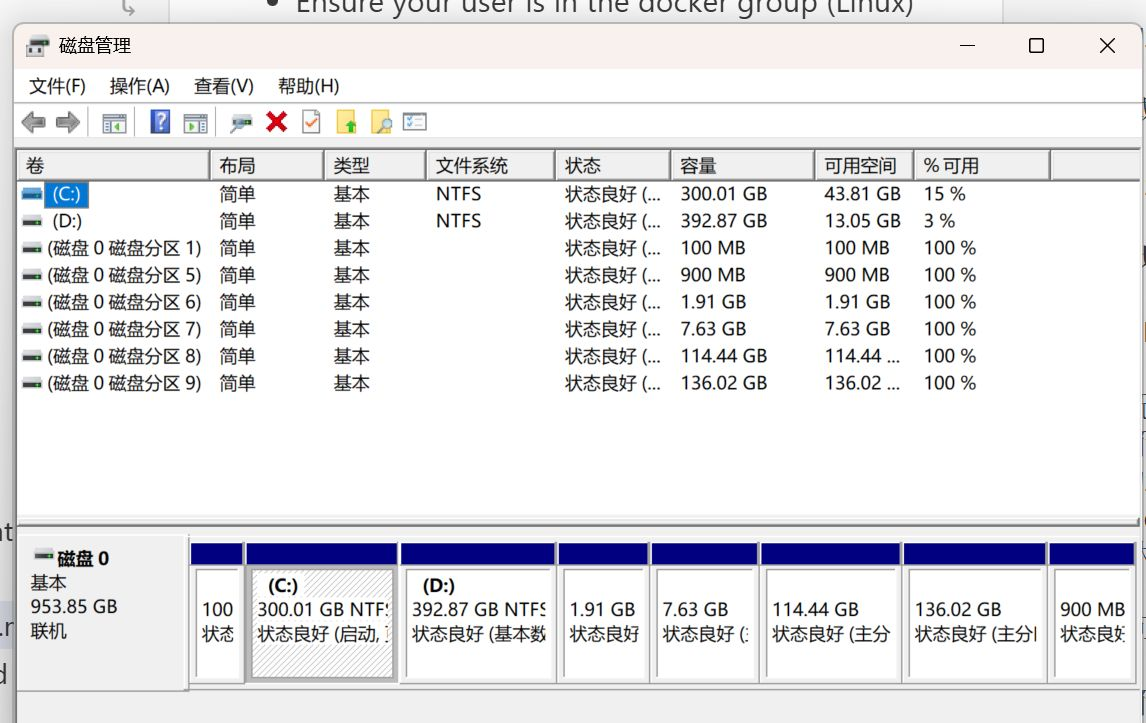
Task: Click the drive icon of 磁盘分区 9 row
Action: coord(31,384)
